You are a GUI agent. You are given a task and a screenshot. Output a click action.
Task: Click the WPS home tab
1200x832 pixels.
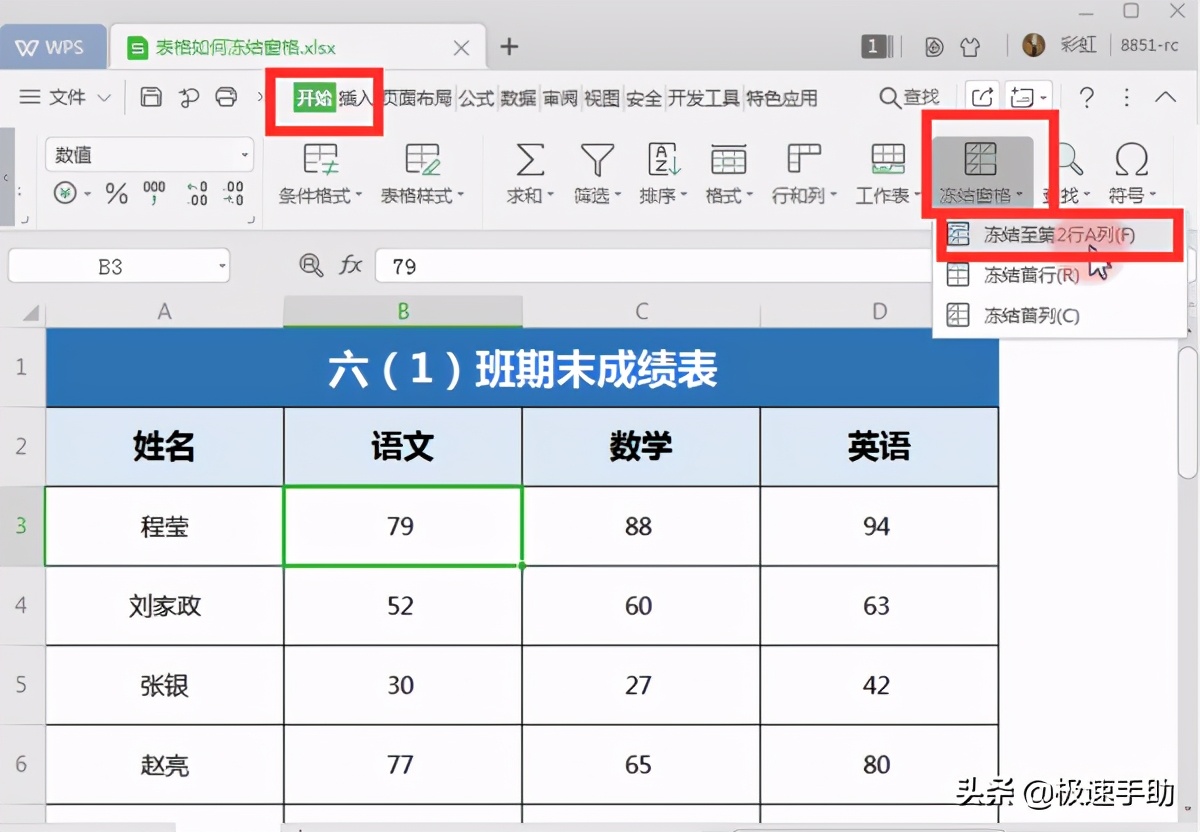[52, 47]
